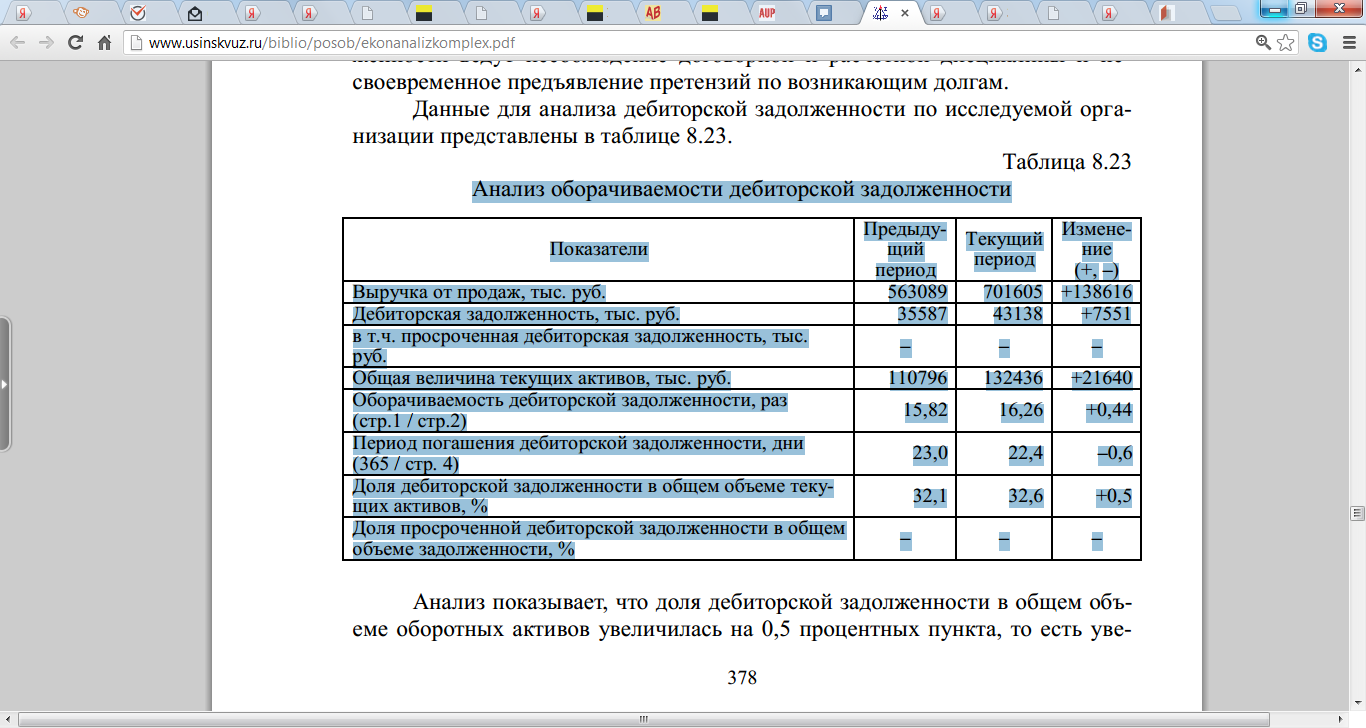This screenshot has width=1366, height=728.
Task: Click the row label 'Выручка от продаж, тыс. руб.'
Action: (479, 292)
